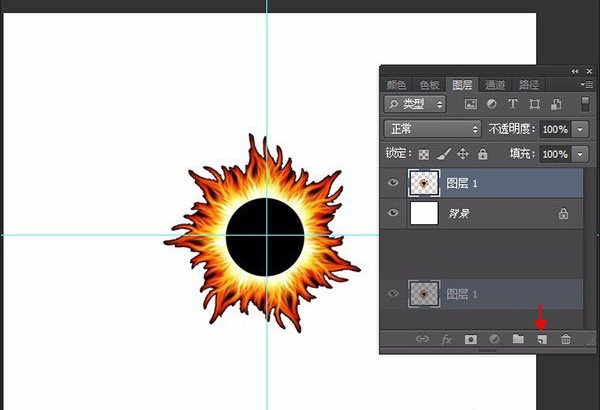Select the 背景 layer thumbnail

[425, 213]
